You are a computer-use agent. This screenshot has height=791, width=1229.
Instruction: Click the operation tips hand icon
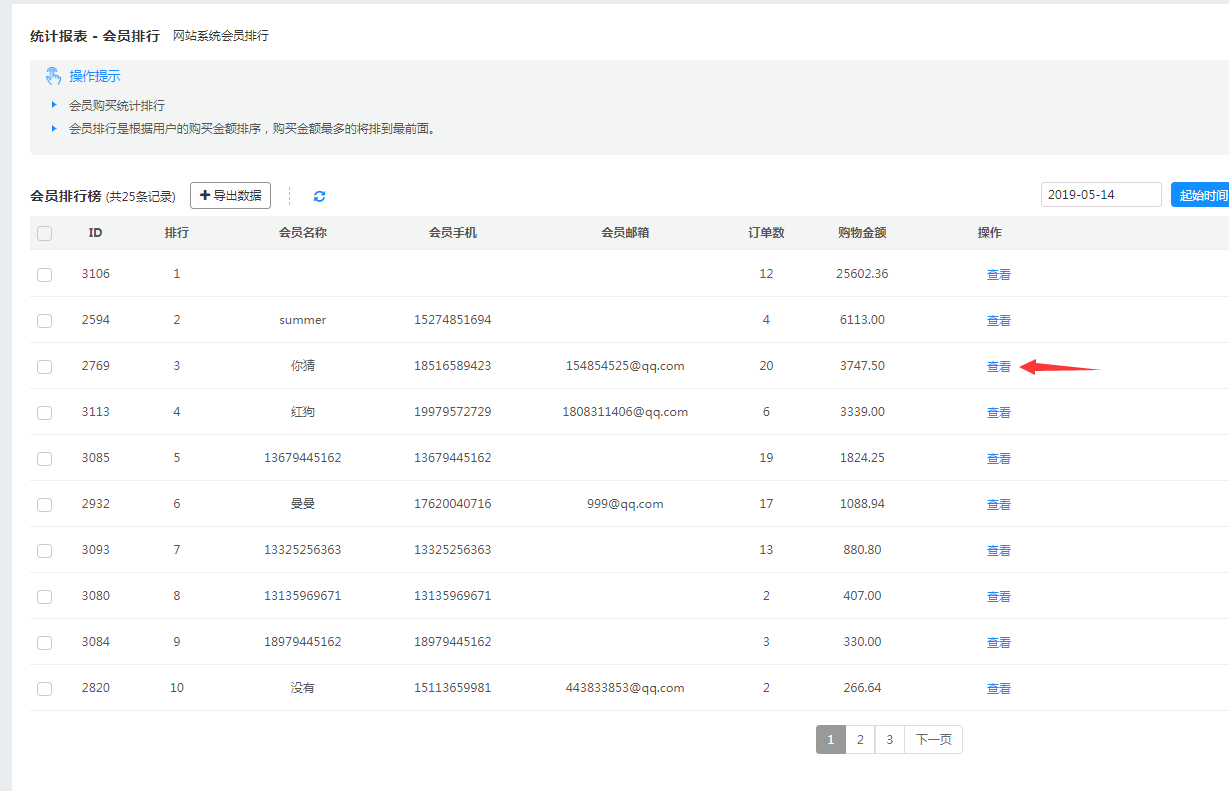[x=54, y=76]
